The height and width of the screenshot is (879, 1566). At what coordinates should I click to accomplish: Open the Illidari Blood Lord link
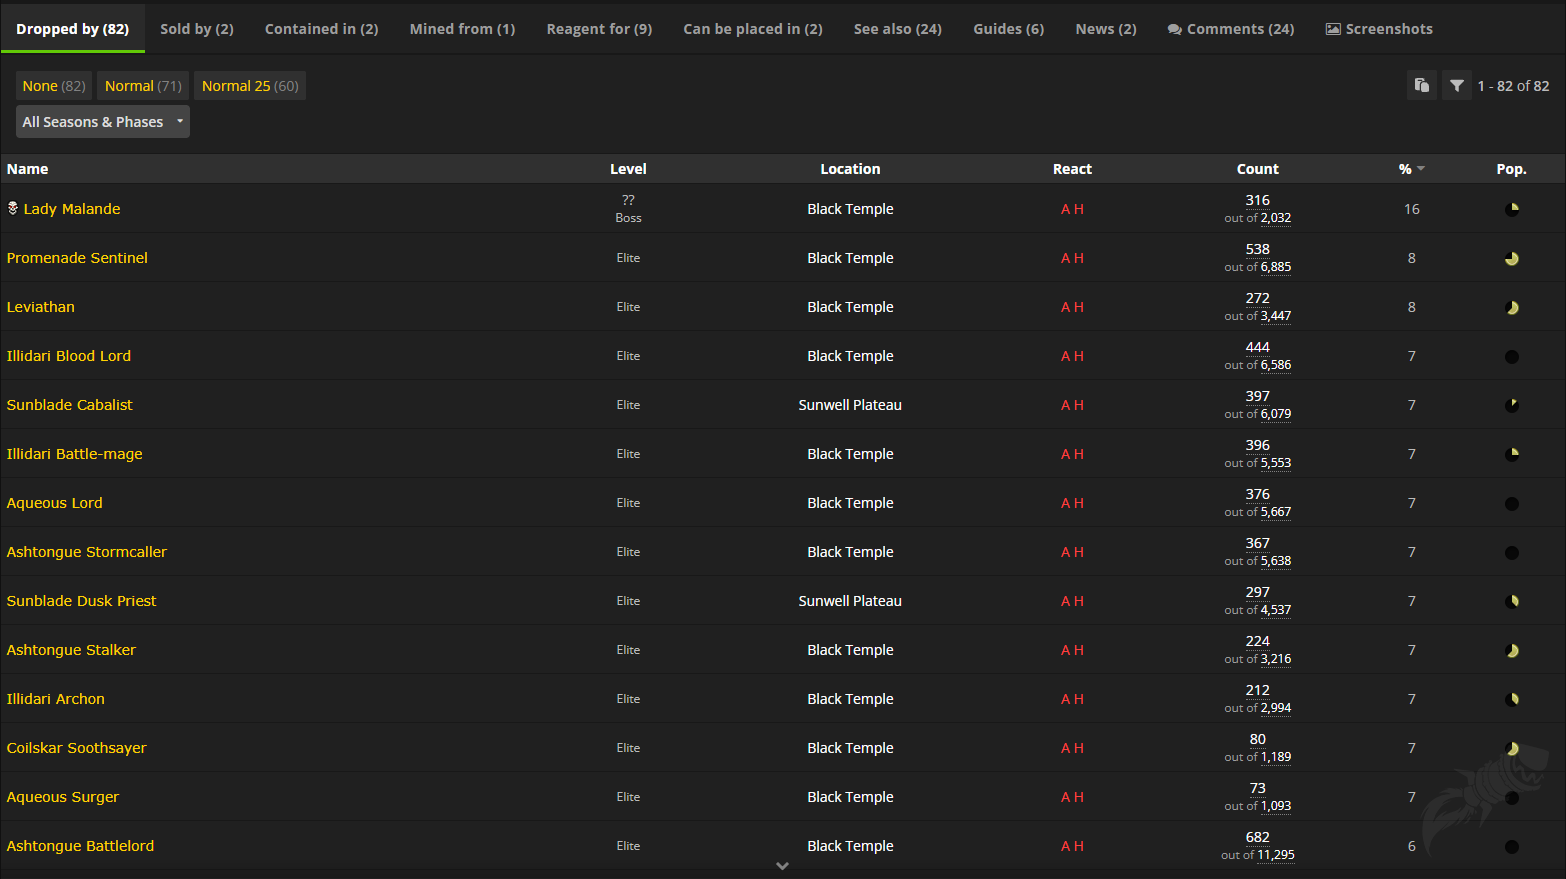(x=69, y=356)
